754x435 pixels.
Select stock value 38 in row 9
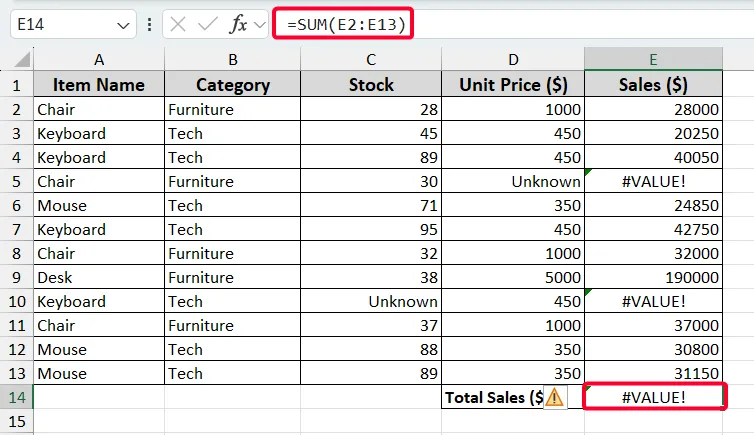click(x=371, y=277)
